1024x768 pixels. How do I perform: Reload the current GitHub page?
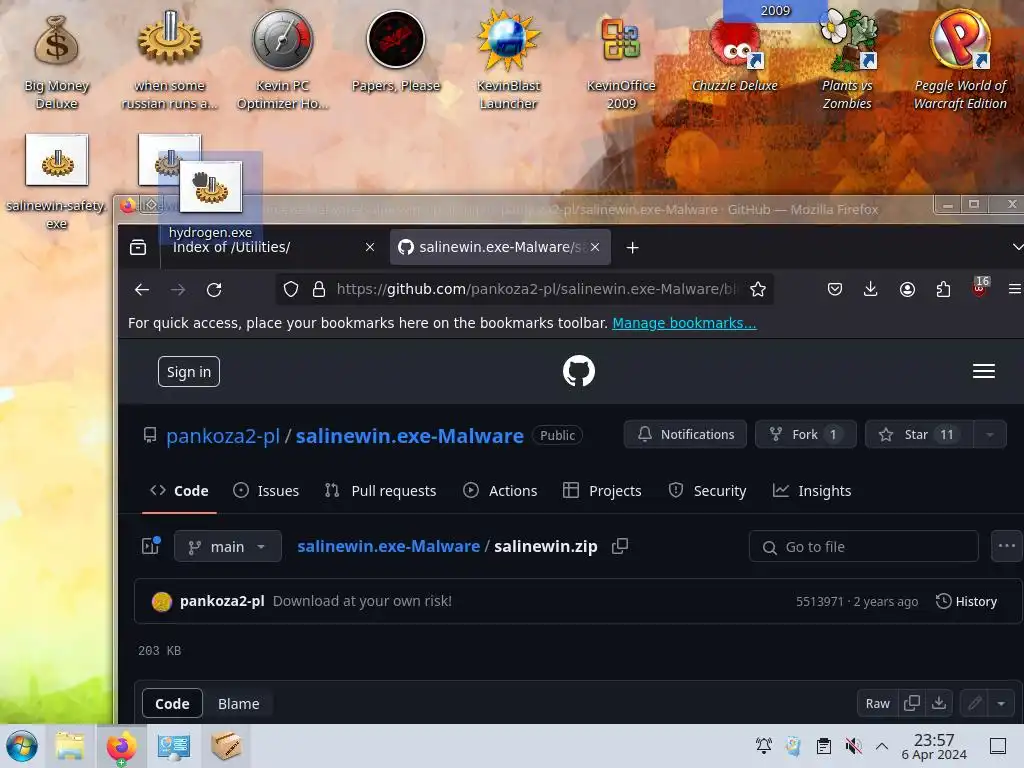[x=214, y=289]
